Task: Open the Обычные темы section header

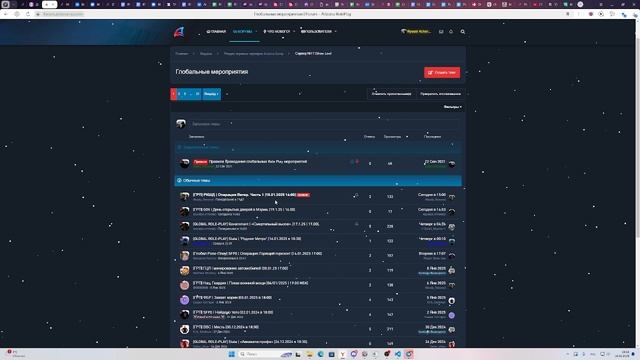Action: (318, 180)
